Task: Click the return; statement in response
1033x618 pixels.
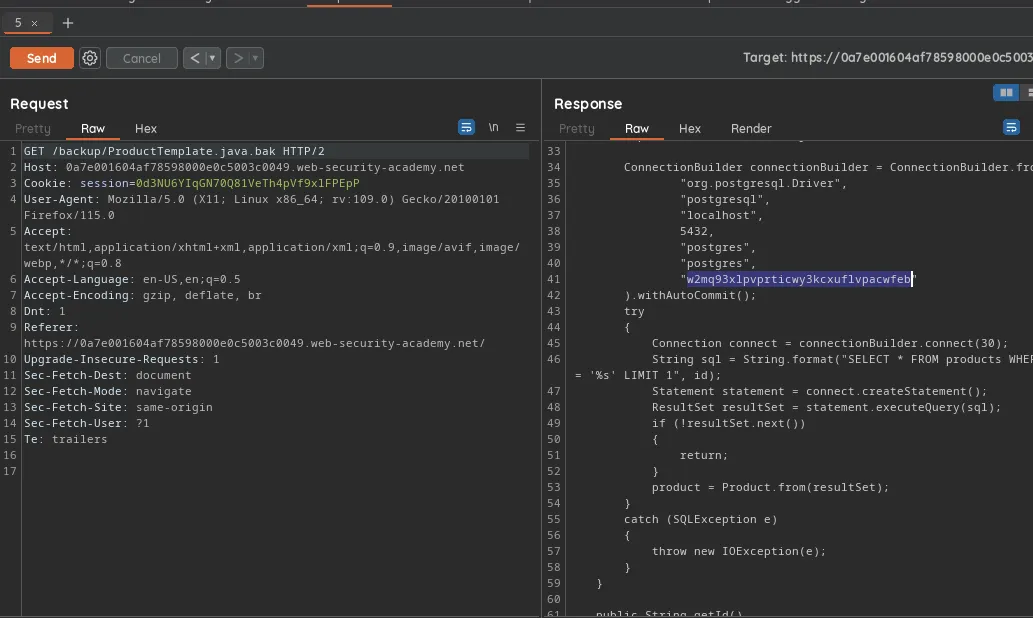Action: coord(704,455)
